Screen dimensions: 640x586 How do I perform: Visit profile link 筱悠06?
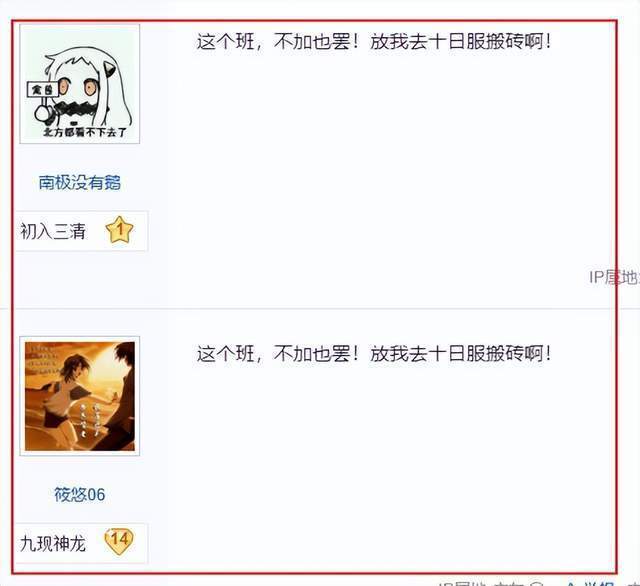pyautogui.click(x=80, y=495)
